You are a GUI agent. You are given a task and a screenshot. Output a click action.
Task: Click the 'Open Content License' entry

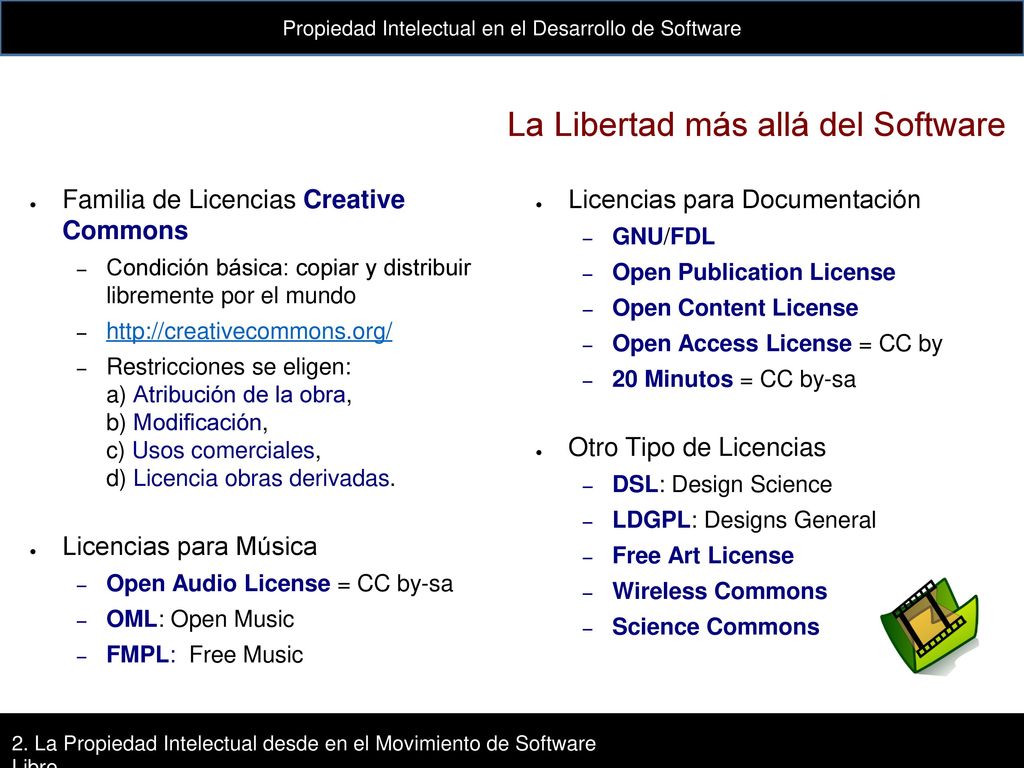735,308
